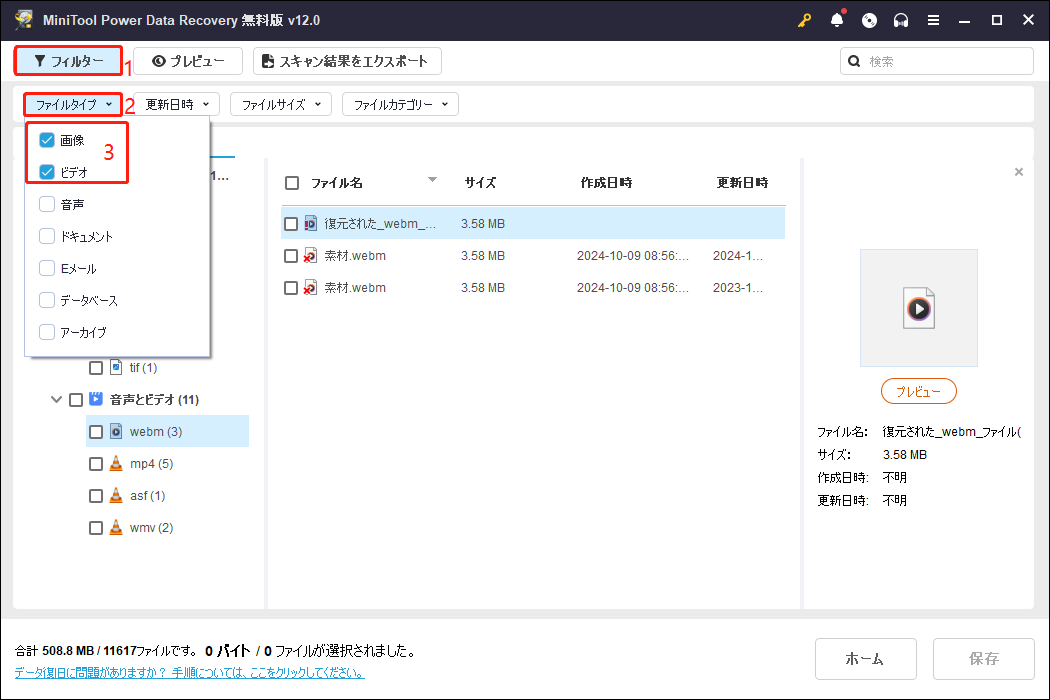The image size is (1050, 700).
Task: Click the VLC cone icon for wmv
Action: pos(116,528)
